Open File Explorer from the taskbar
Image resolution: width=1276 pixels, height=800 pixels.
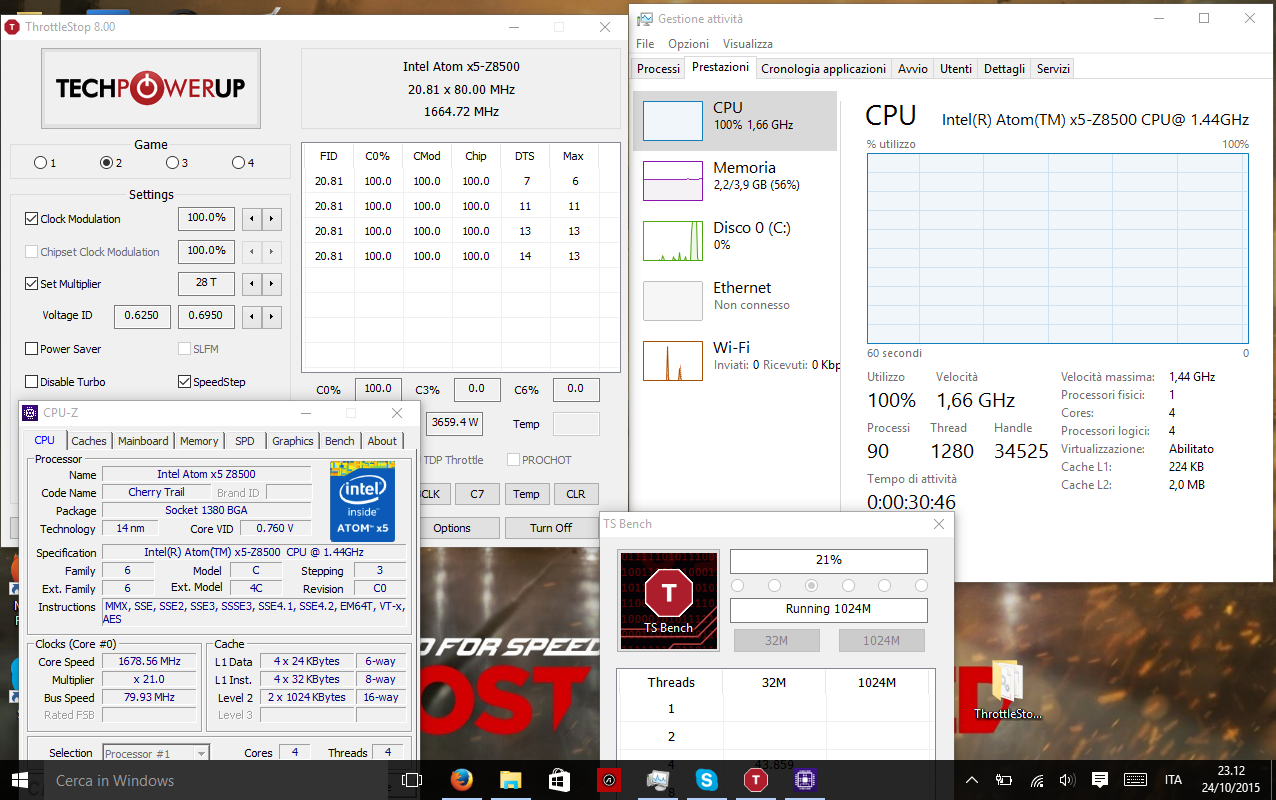tap(510, 780)
